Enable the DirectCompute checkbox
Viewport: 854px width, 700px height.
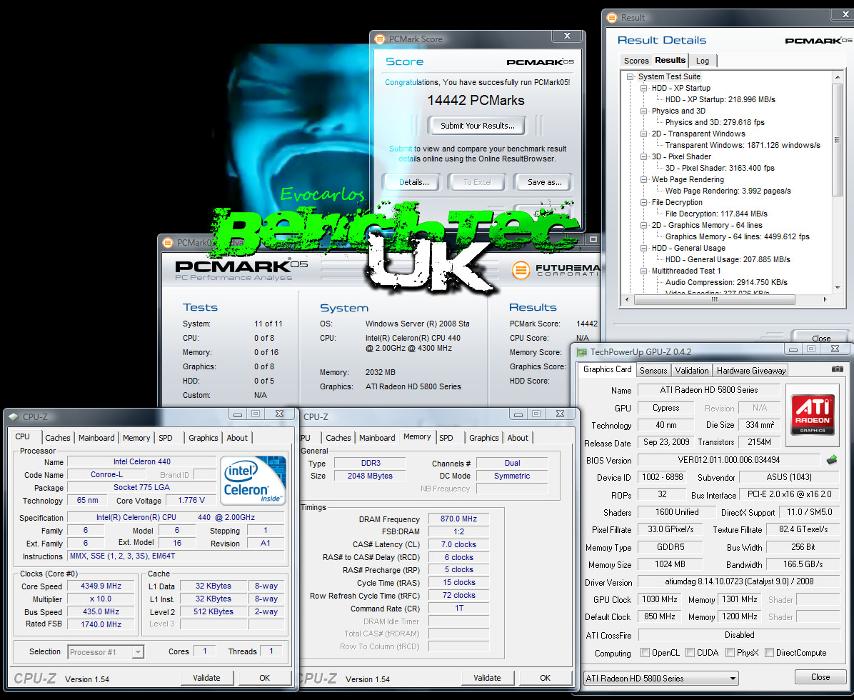pyautogui.click(x=770, y=653)
